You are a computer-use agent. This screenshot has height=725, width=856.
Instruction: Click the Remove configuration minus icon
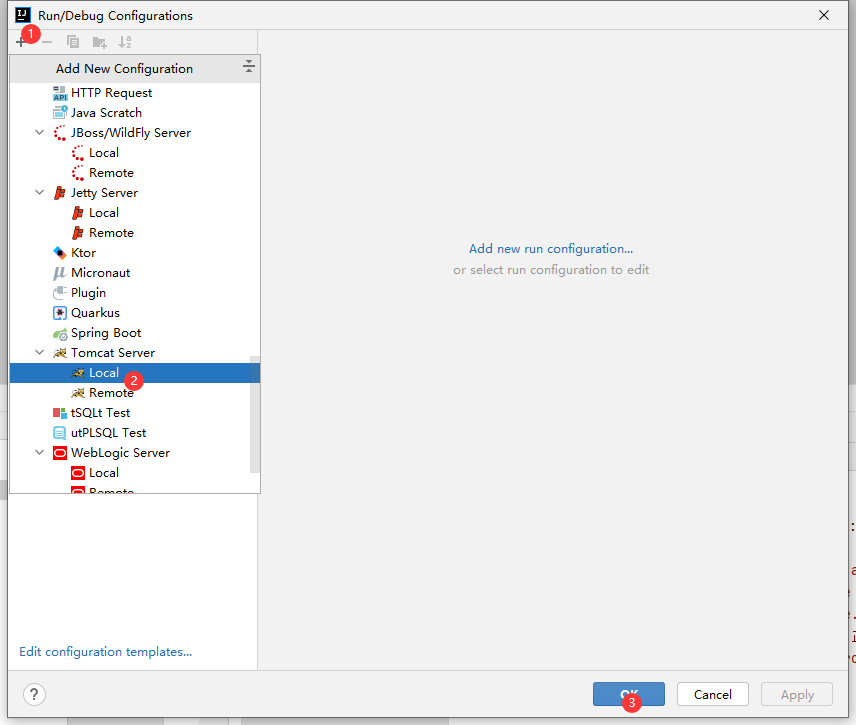(x=47, y=42)
